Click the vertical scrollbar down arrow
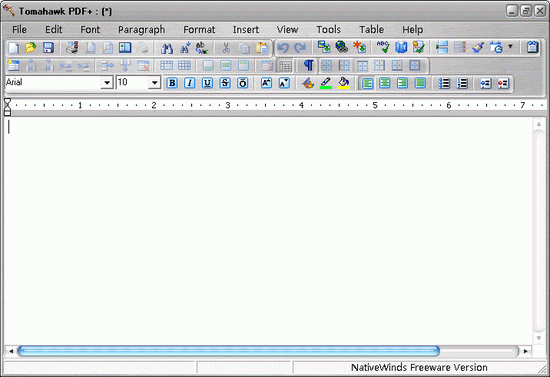The height and width of the screenshot is (377, 550). pyautogui.click(x=539, y=338)
